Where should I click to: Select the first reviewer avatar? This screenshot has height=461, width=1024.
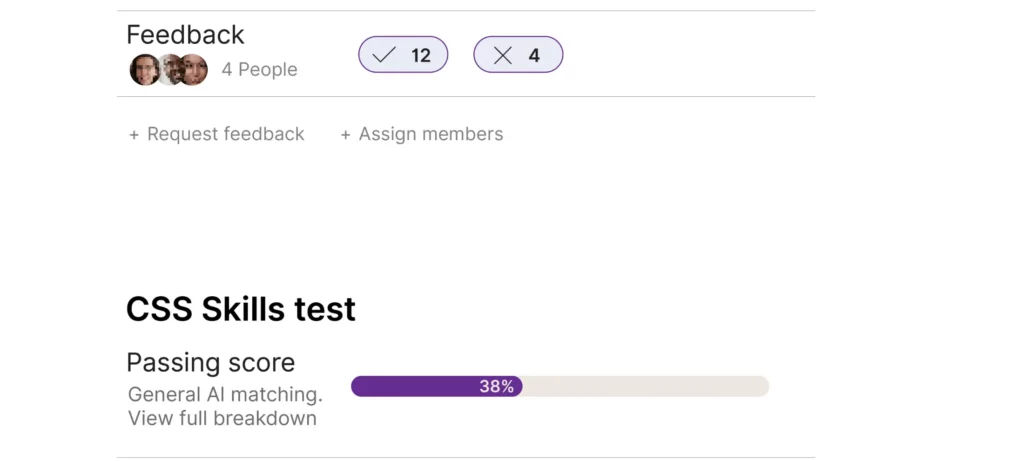pos(144,70)
